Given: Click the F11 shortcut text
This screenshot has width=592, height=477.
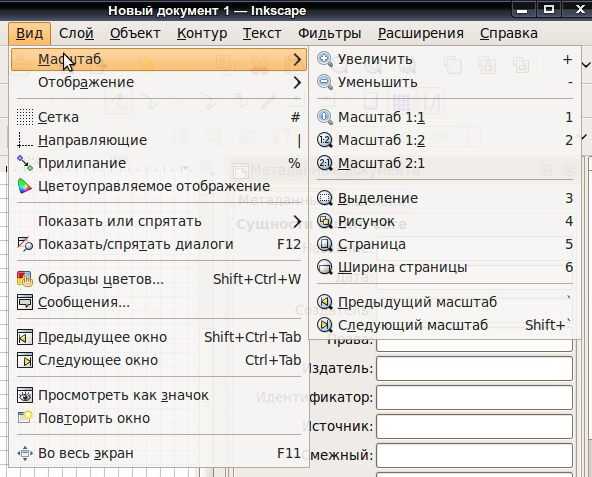Looking at the screenshot, I should (x=289, y=453).
